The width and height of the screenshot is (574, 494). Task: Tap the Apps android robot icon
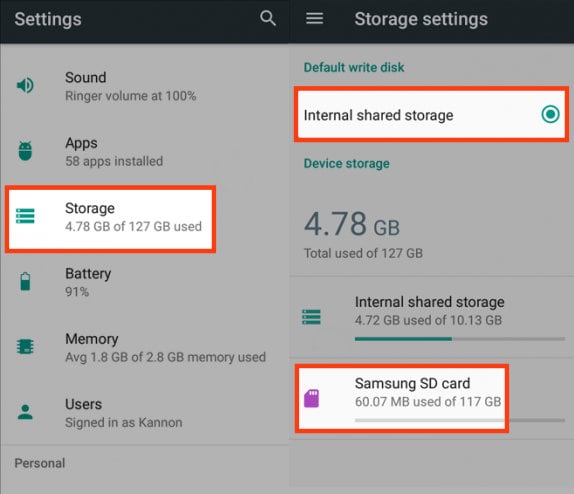coord(25,151)
